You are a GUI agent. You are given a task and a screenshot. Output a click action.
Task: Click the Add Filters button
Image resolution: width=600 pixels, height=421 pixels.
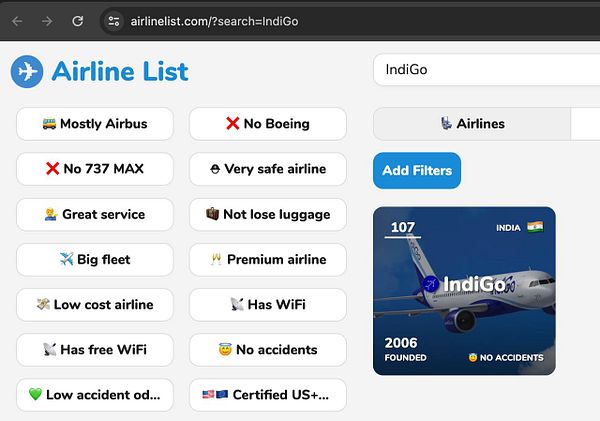(x=417, y=171)
